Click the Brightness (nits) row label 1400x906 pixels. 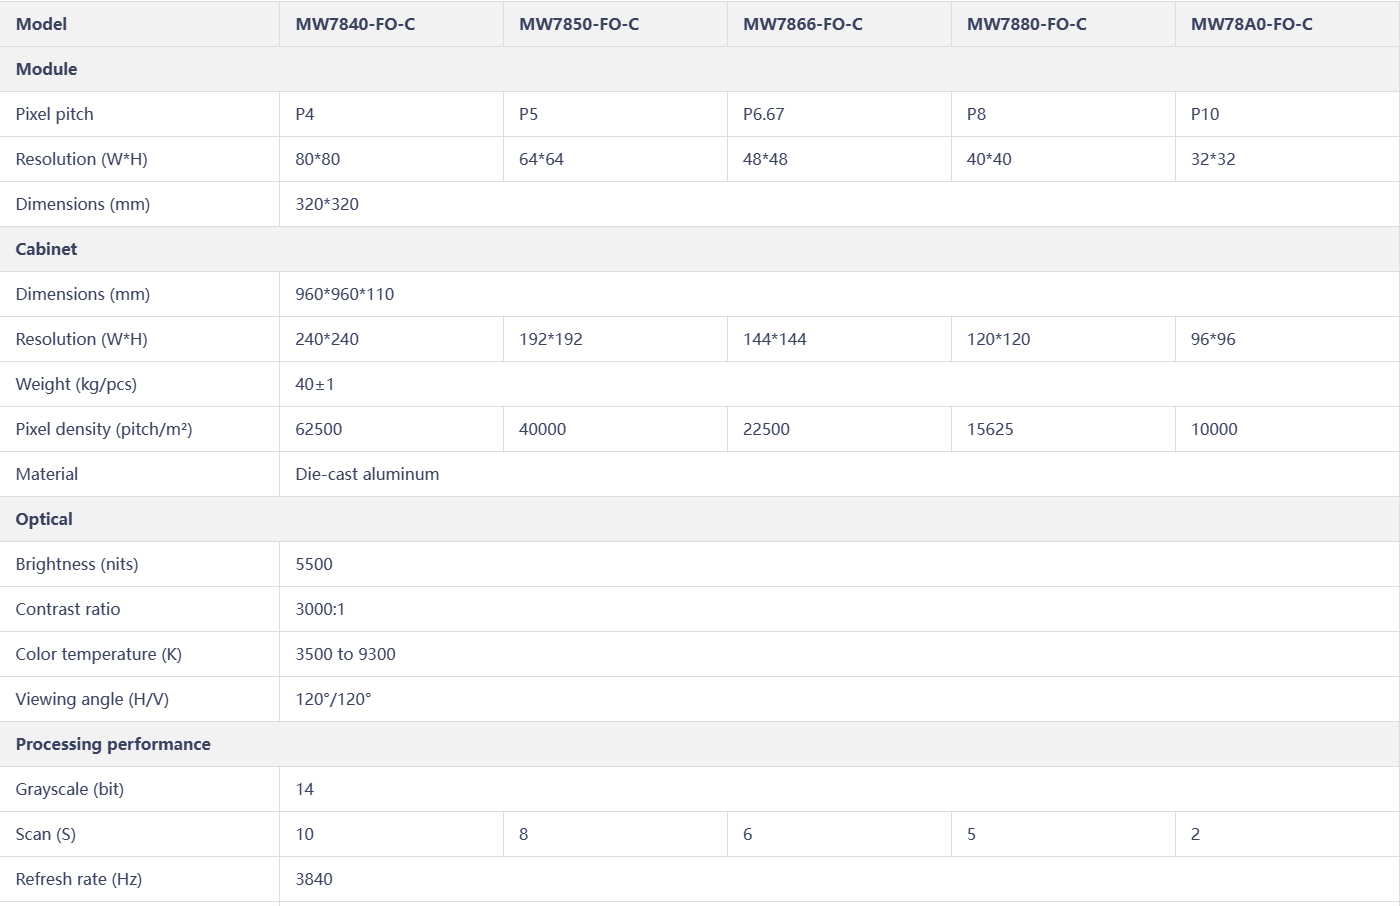pos(77,564)
